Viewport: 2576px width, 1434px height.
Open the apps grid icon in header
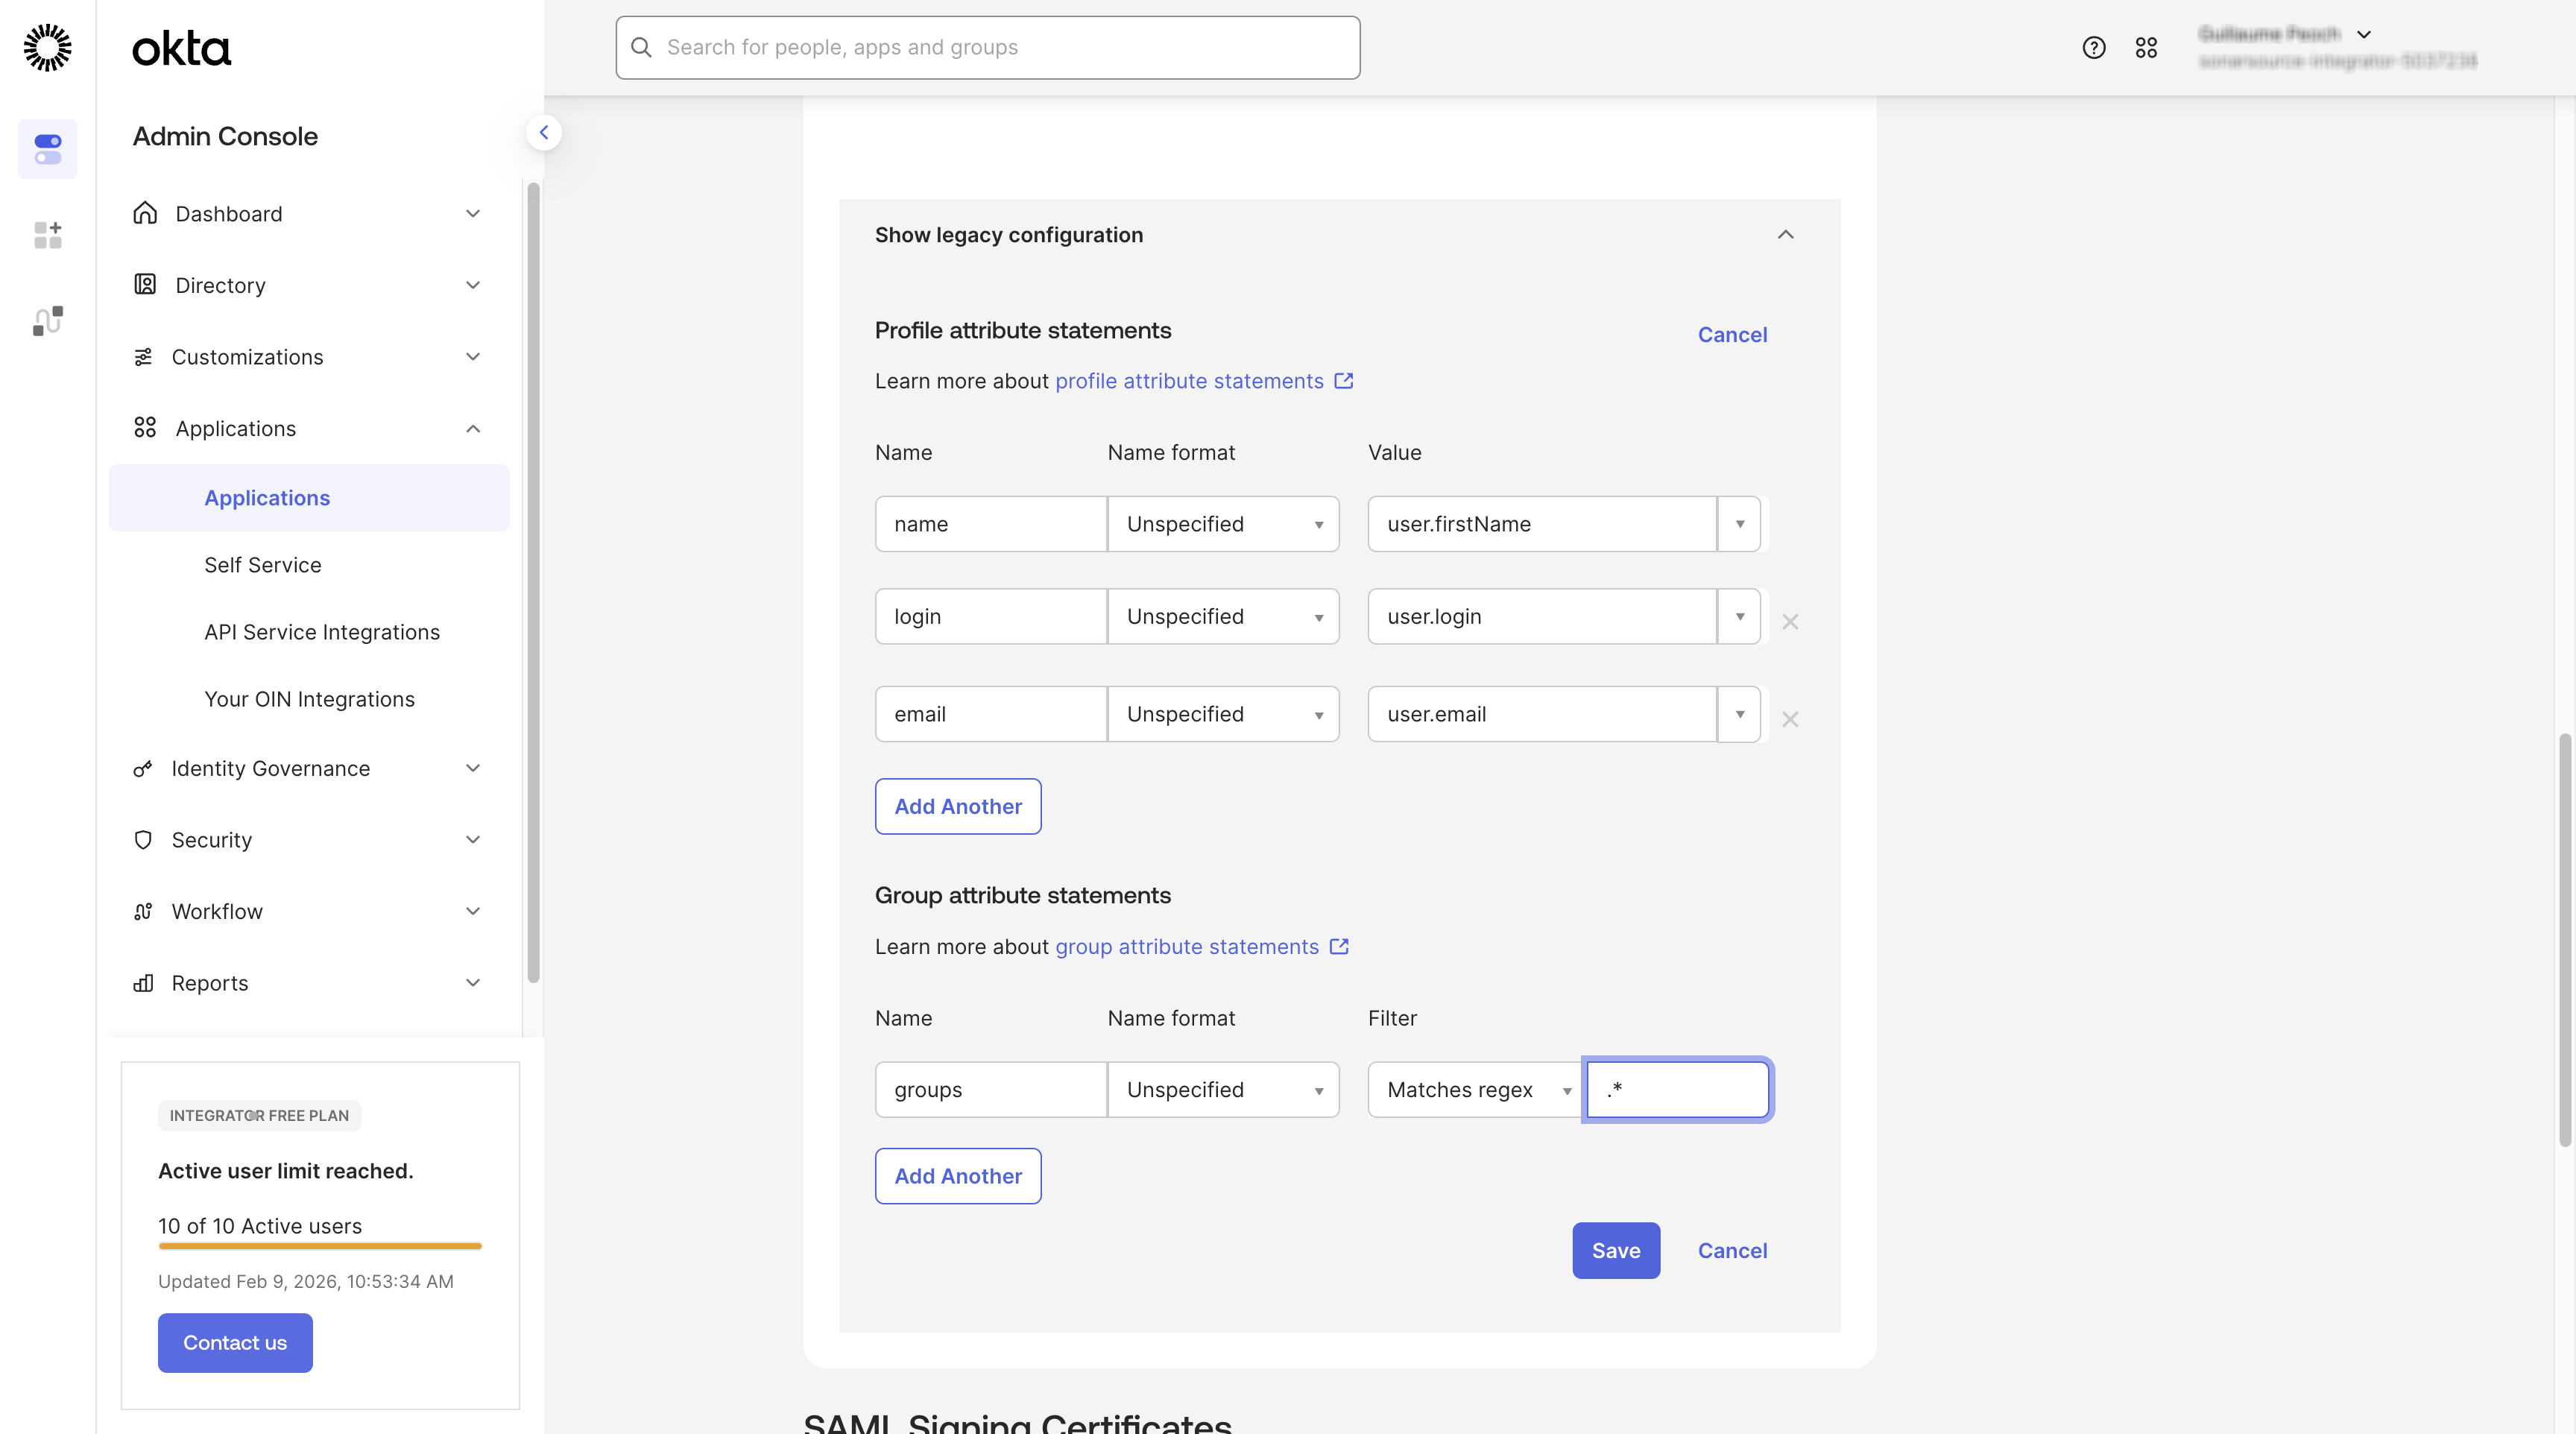coord(2146,47)
